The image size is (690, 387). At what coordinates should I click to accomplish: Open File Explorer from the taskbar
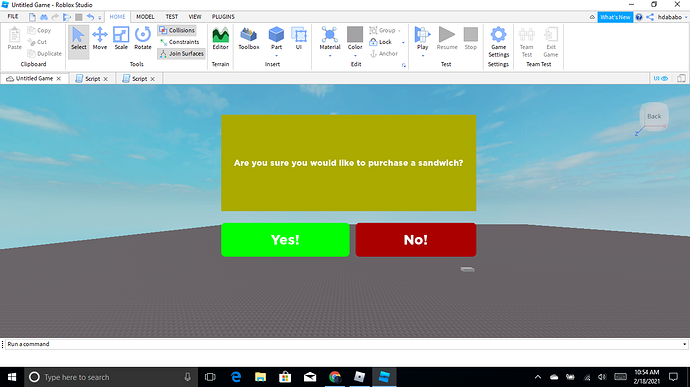click(261, 377)
